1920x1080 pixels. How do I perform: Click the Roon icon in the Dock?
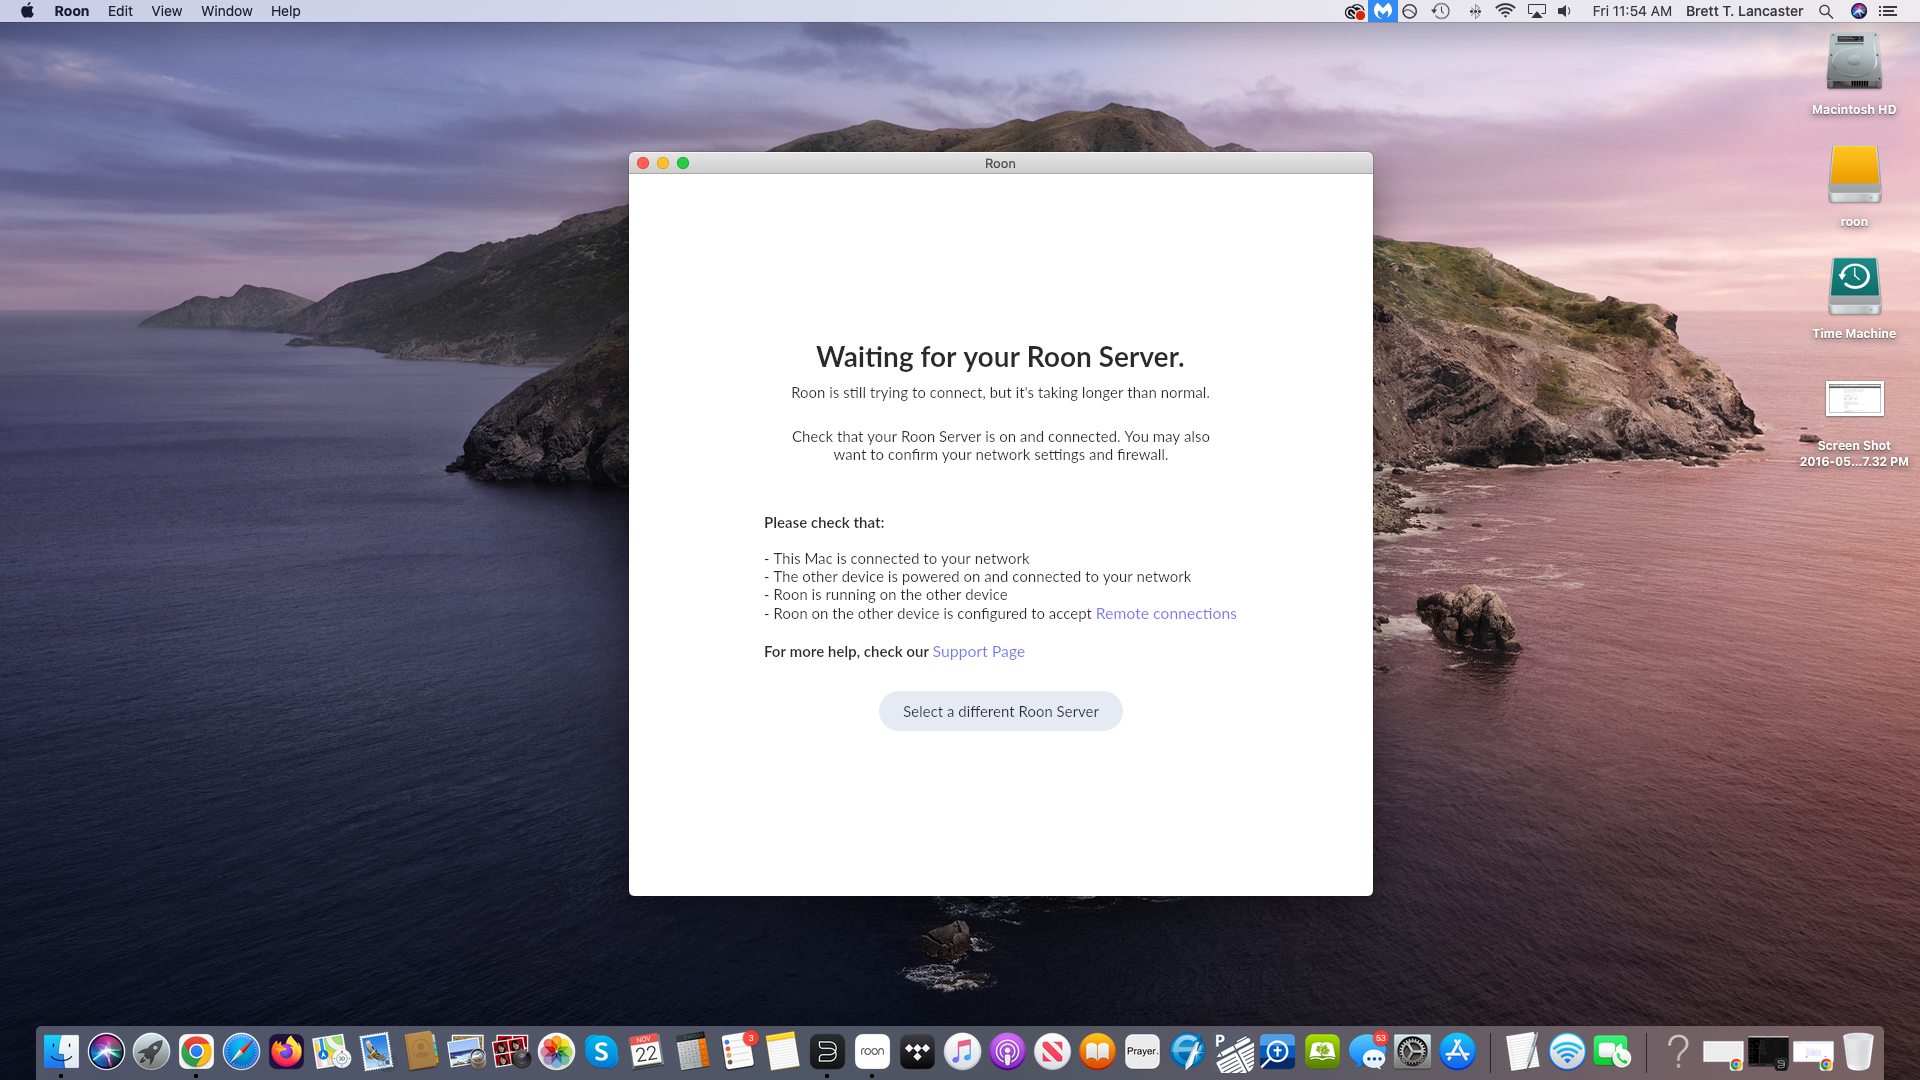[872, 1051]
